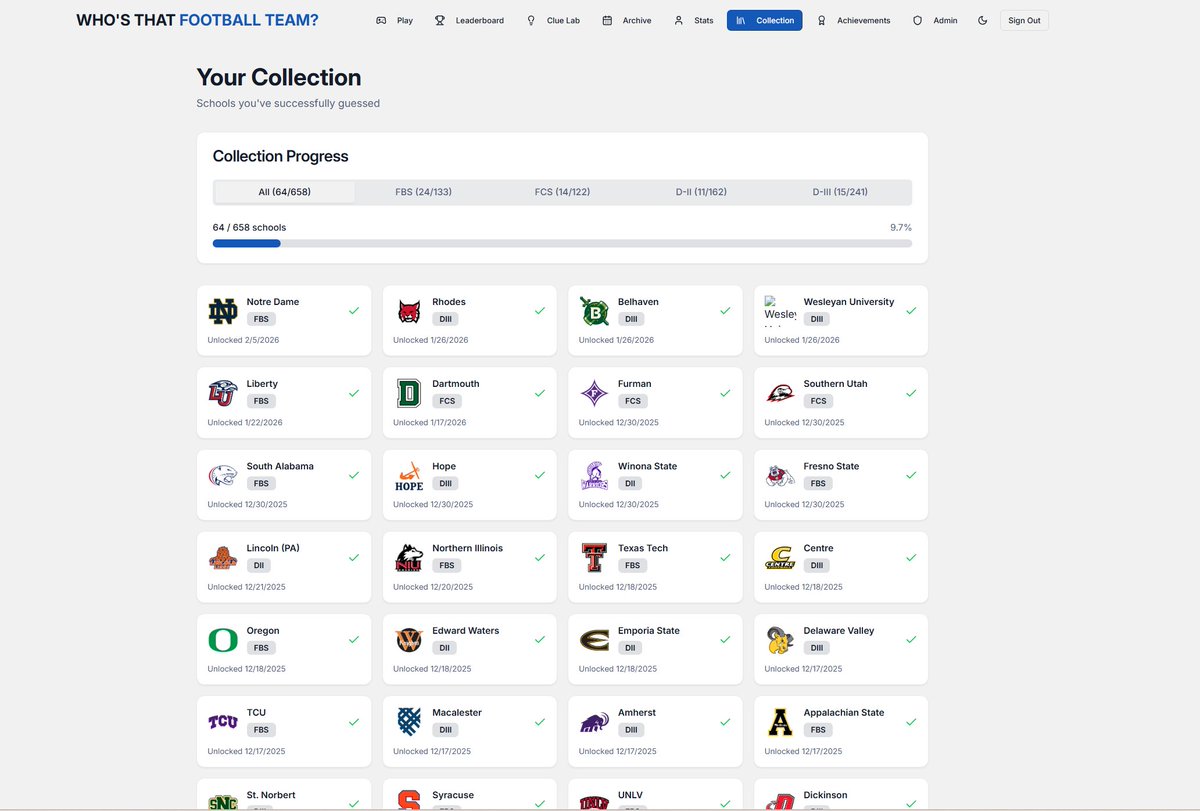Viewport: 1200px width, 811px height.
Task: Click the Texas Tech double-T logo
Action: pyautogui.click(x=594, y=558)
